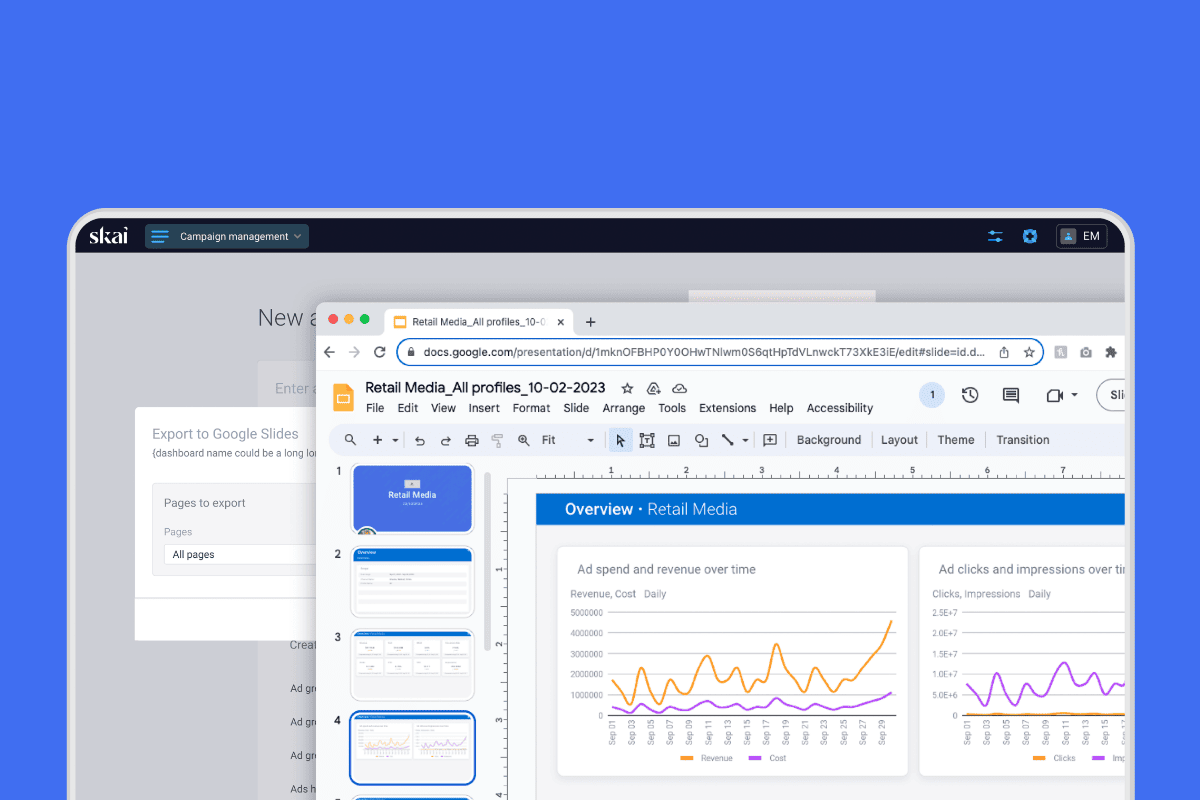1200x800 pixels.
Task: Click the Background button
Action: [x=828, y=440]
